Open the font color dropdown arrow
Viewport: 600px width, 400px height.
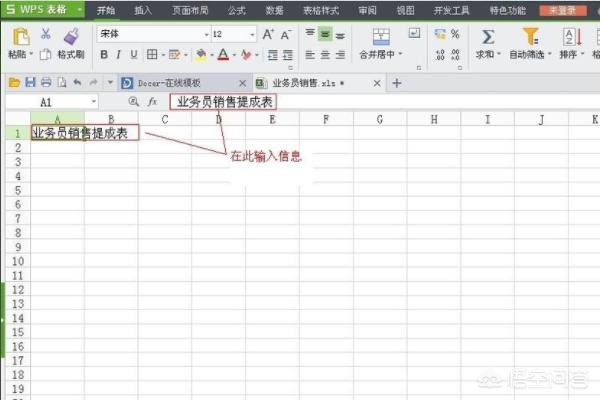click(234, 55)
